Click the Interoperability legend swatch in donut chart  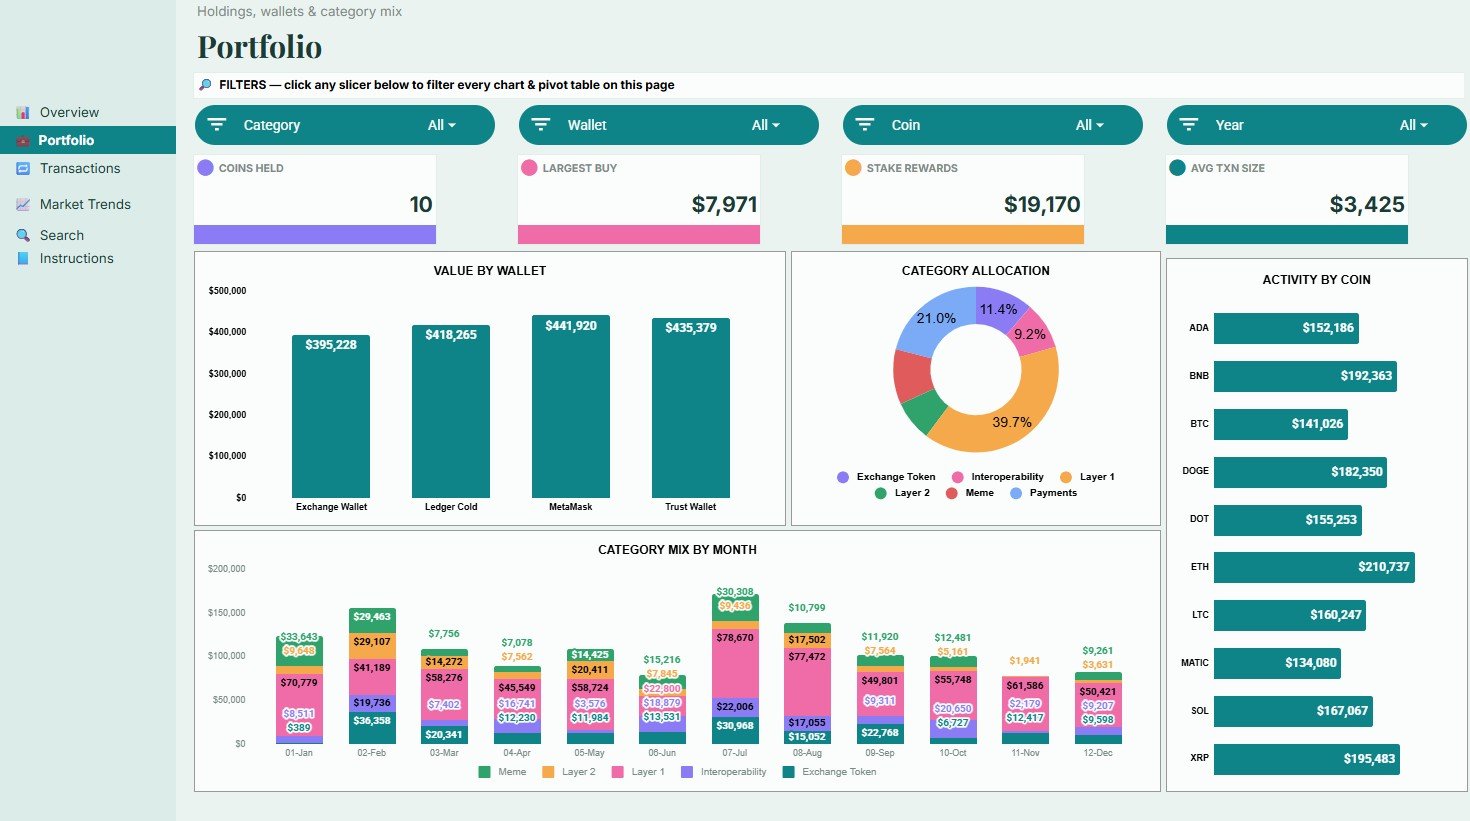point(957,477)
